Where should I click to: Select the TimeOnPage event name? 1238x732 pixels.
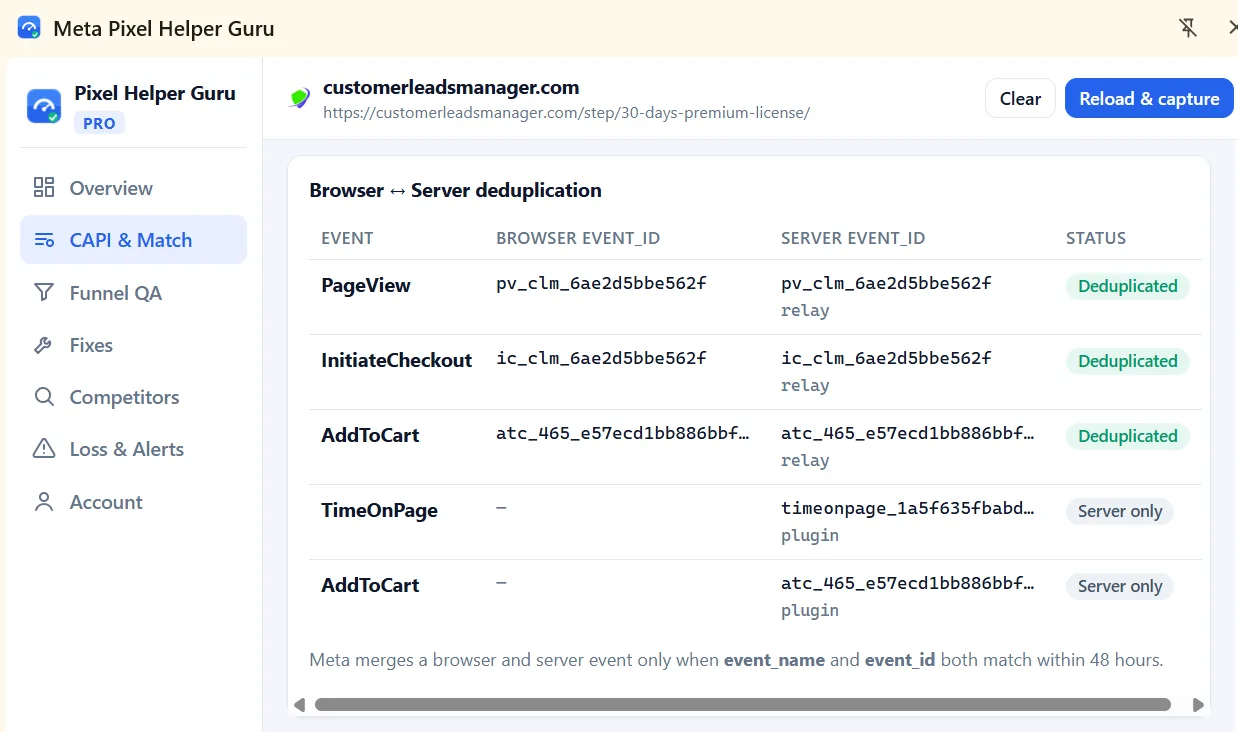(379, 510)
